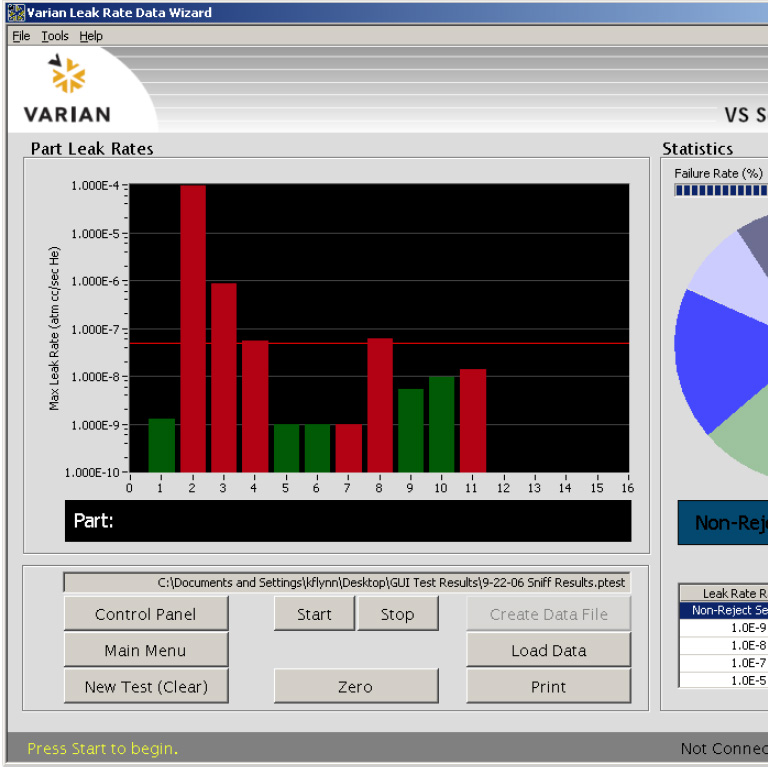Zero the leak detector
Screen dimensions: 768x768
click(356, 686)
